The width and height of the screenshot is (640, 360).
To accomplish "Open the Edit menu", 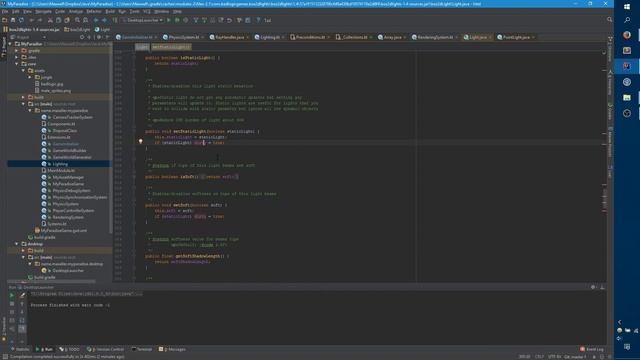I will [x=16, y=11].
